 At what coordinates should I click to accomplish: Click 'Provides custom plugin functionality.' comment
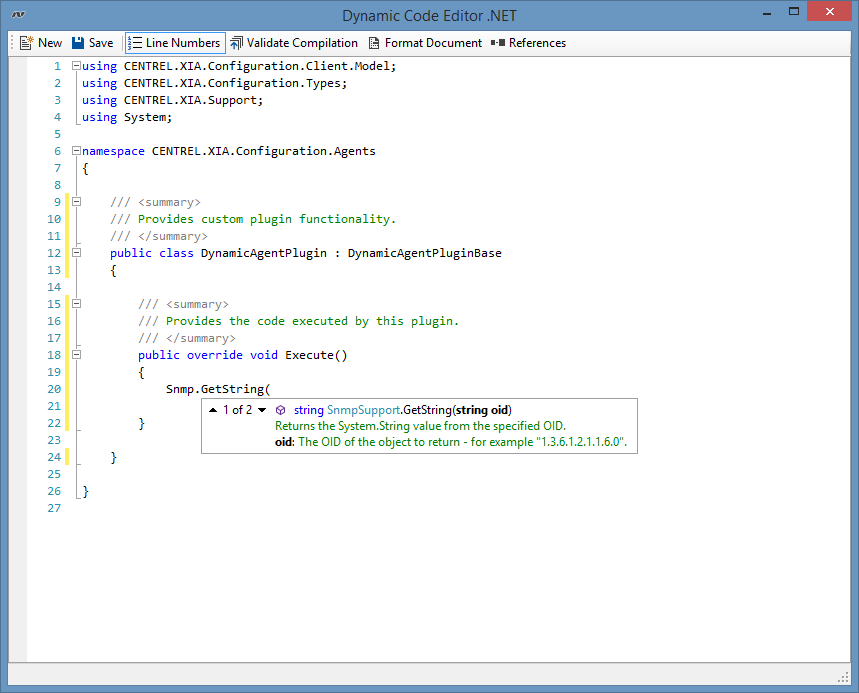pos(266,219)
